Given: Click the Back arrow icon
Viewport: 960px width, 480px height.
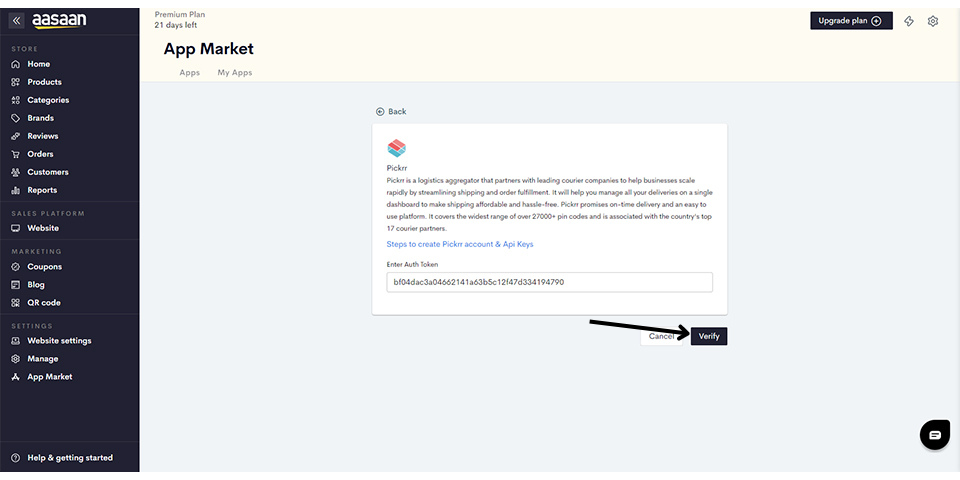Looking at the screenshot, I should [380, 111].
